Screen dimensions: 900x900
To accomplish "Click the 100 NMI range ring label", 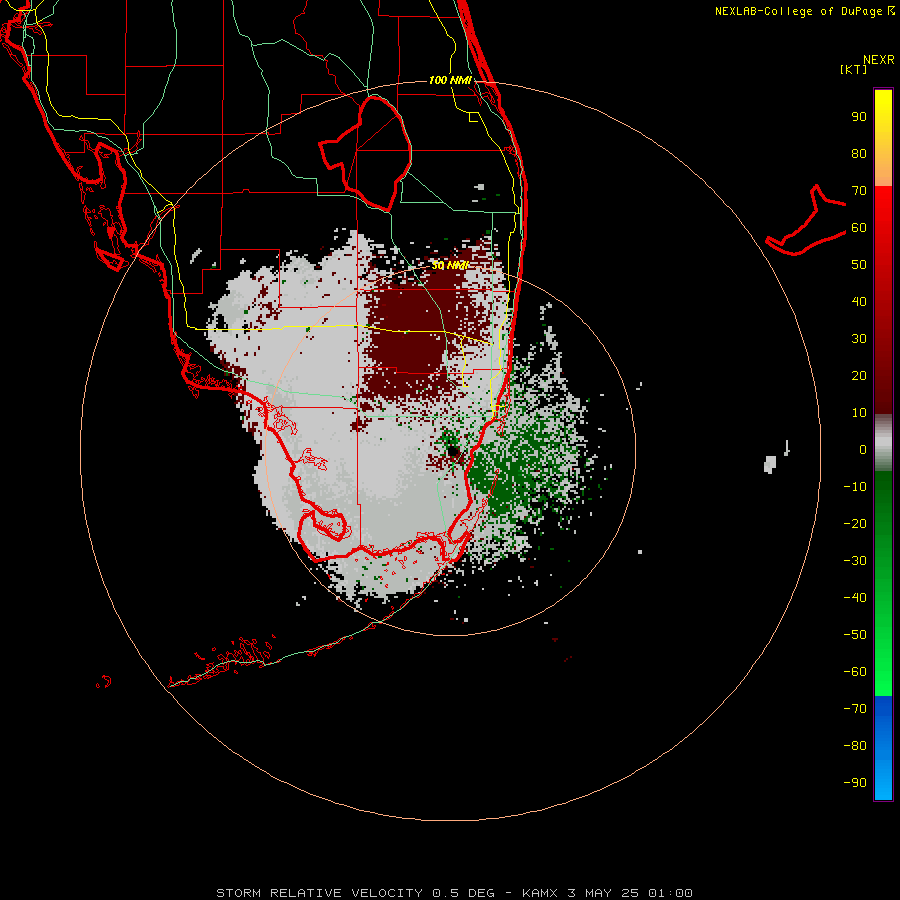I will (x=450, y=80).
